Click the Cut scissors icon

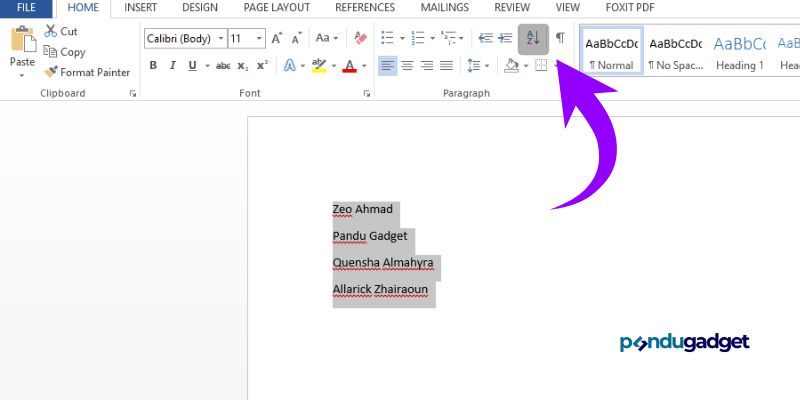(x=60, y=31)
